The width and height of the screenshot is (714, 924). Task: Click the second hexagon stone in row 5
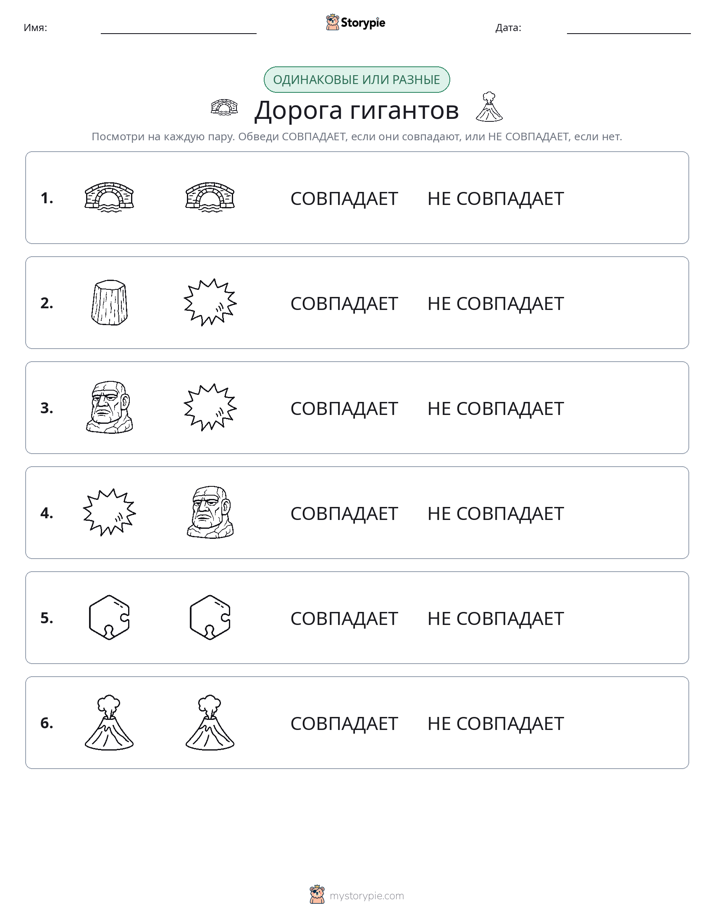(x=210, y=617)
